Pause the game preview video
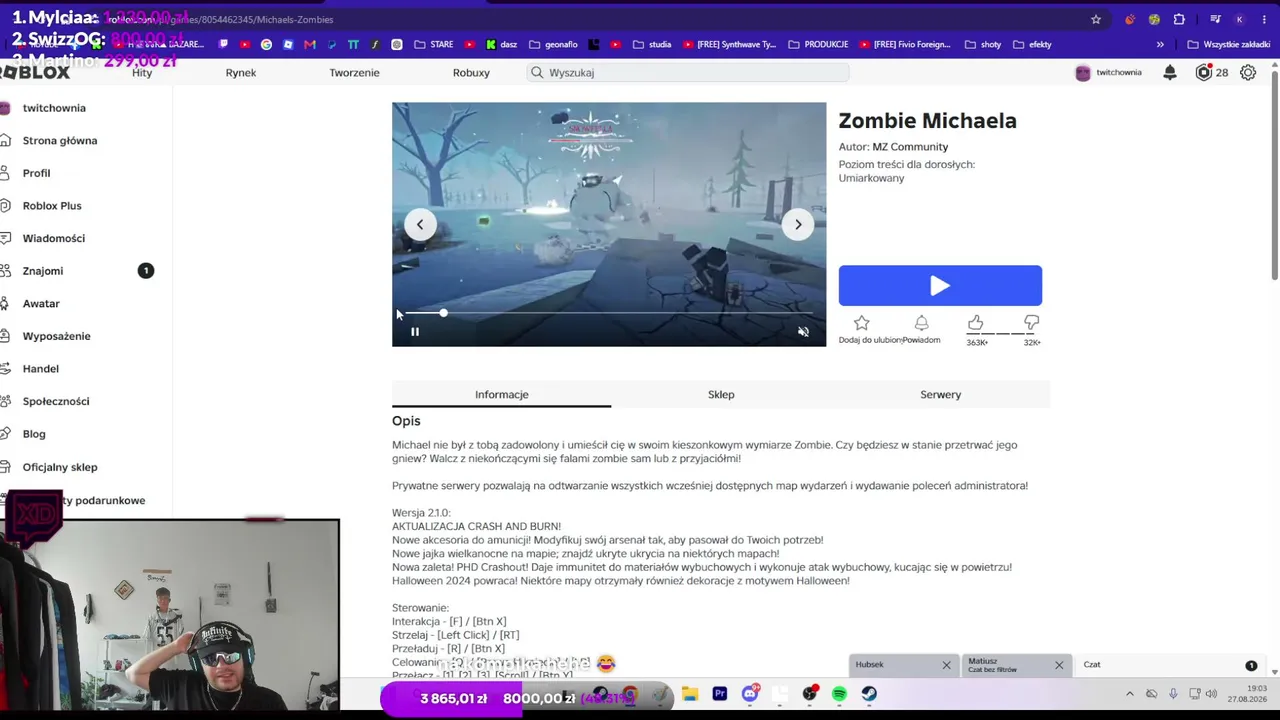 pyautogui.click(x=414, y=332)
